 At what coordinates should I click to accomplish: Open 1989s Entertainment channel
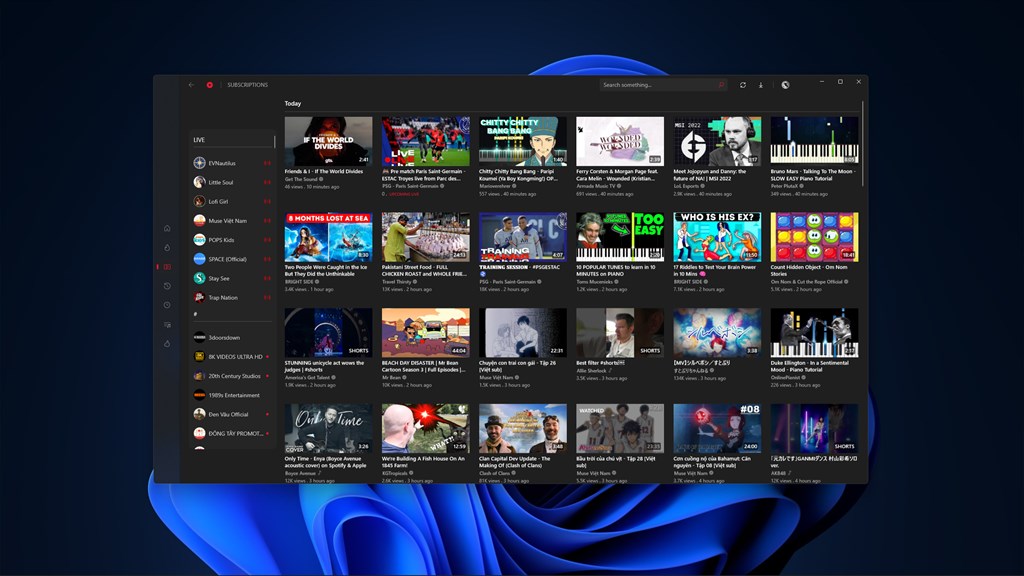(x=234, y=395)
